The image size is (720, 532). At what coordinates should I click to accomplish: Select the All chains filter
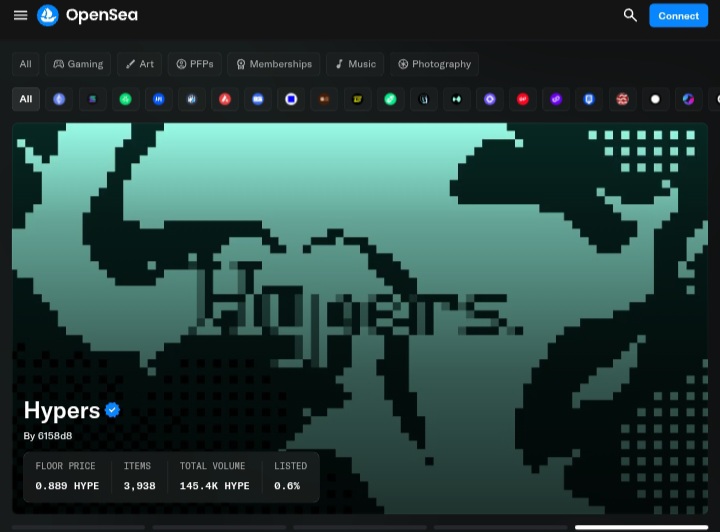(x=26, y=99)
